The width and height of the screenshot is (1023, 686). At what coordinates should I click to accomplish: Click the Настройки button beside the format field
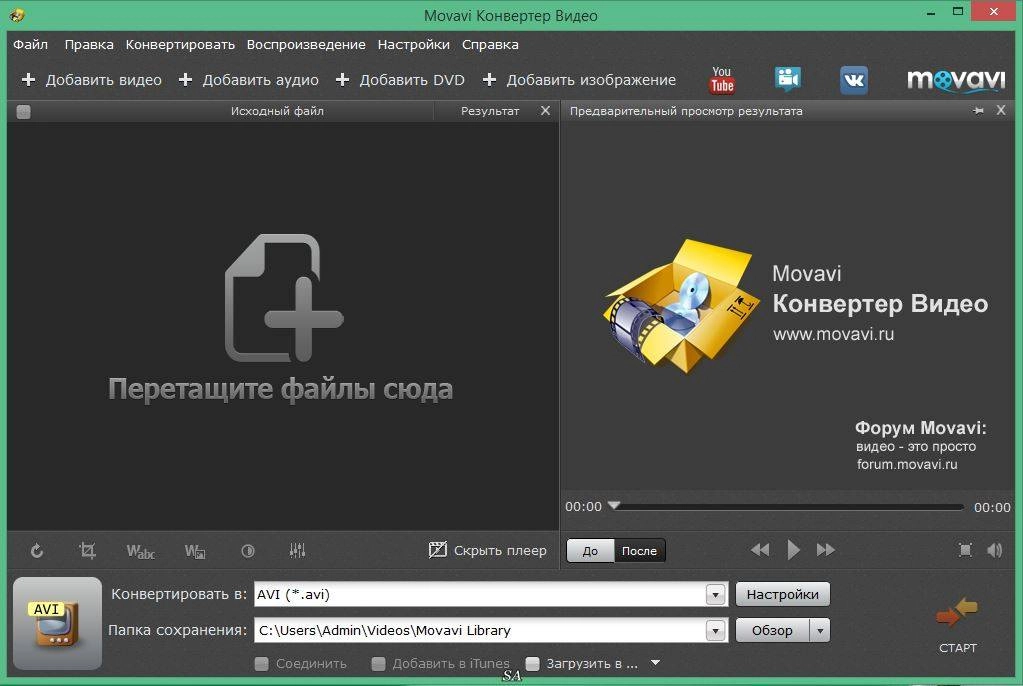[x=783, y=595]
